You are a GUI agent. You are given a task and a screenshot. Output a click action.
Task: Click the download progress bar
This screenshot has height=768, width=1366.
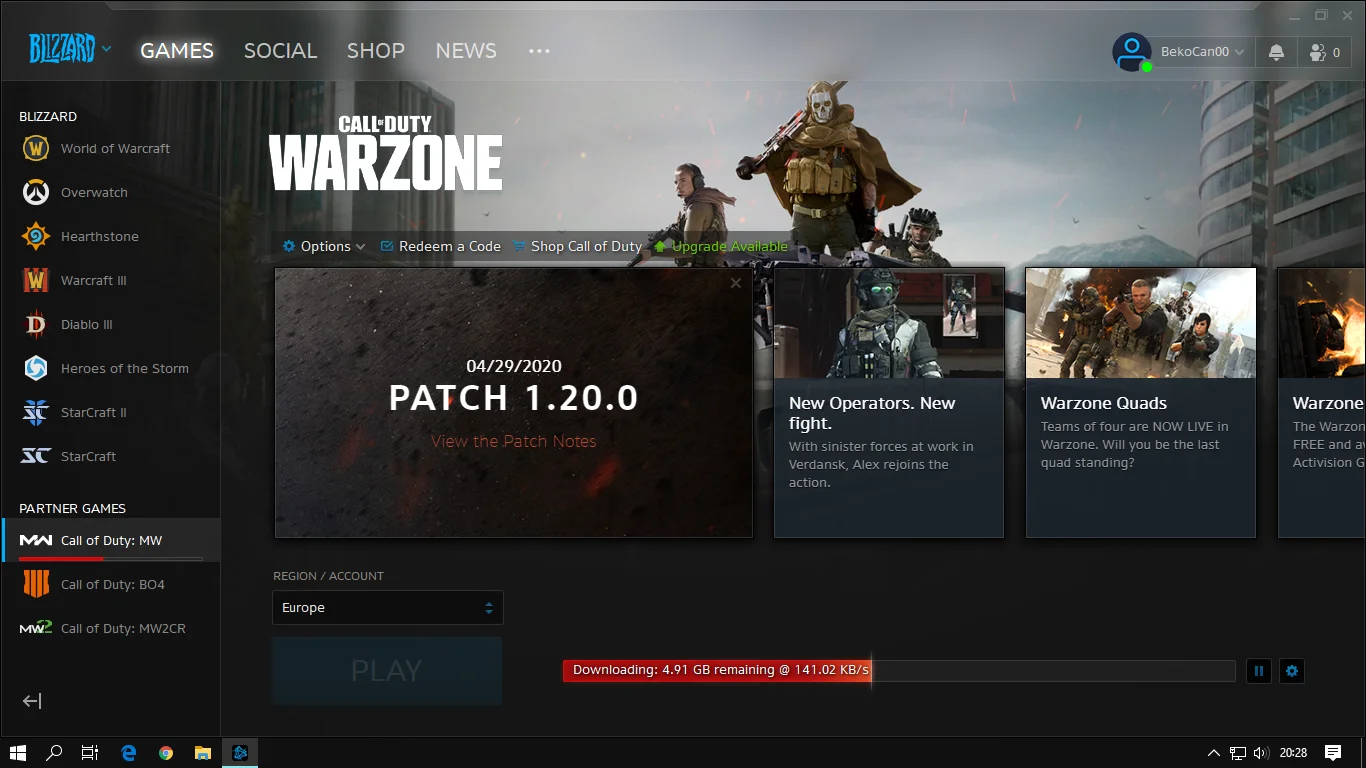click(x=899, y=671)
